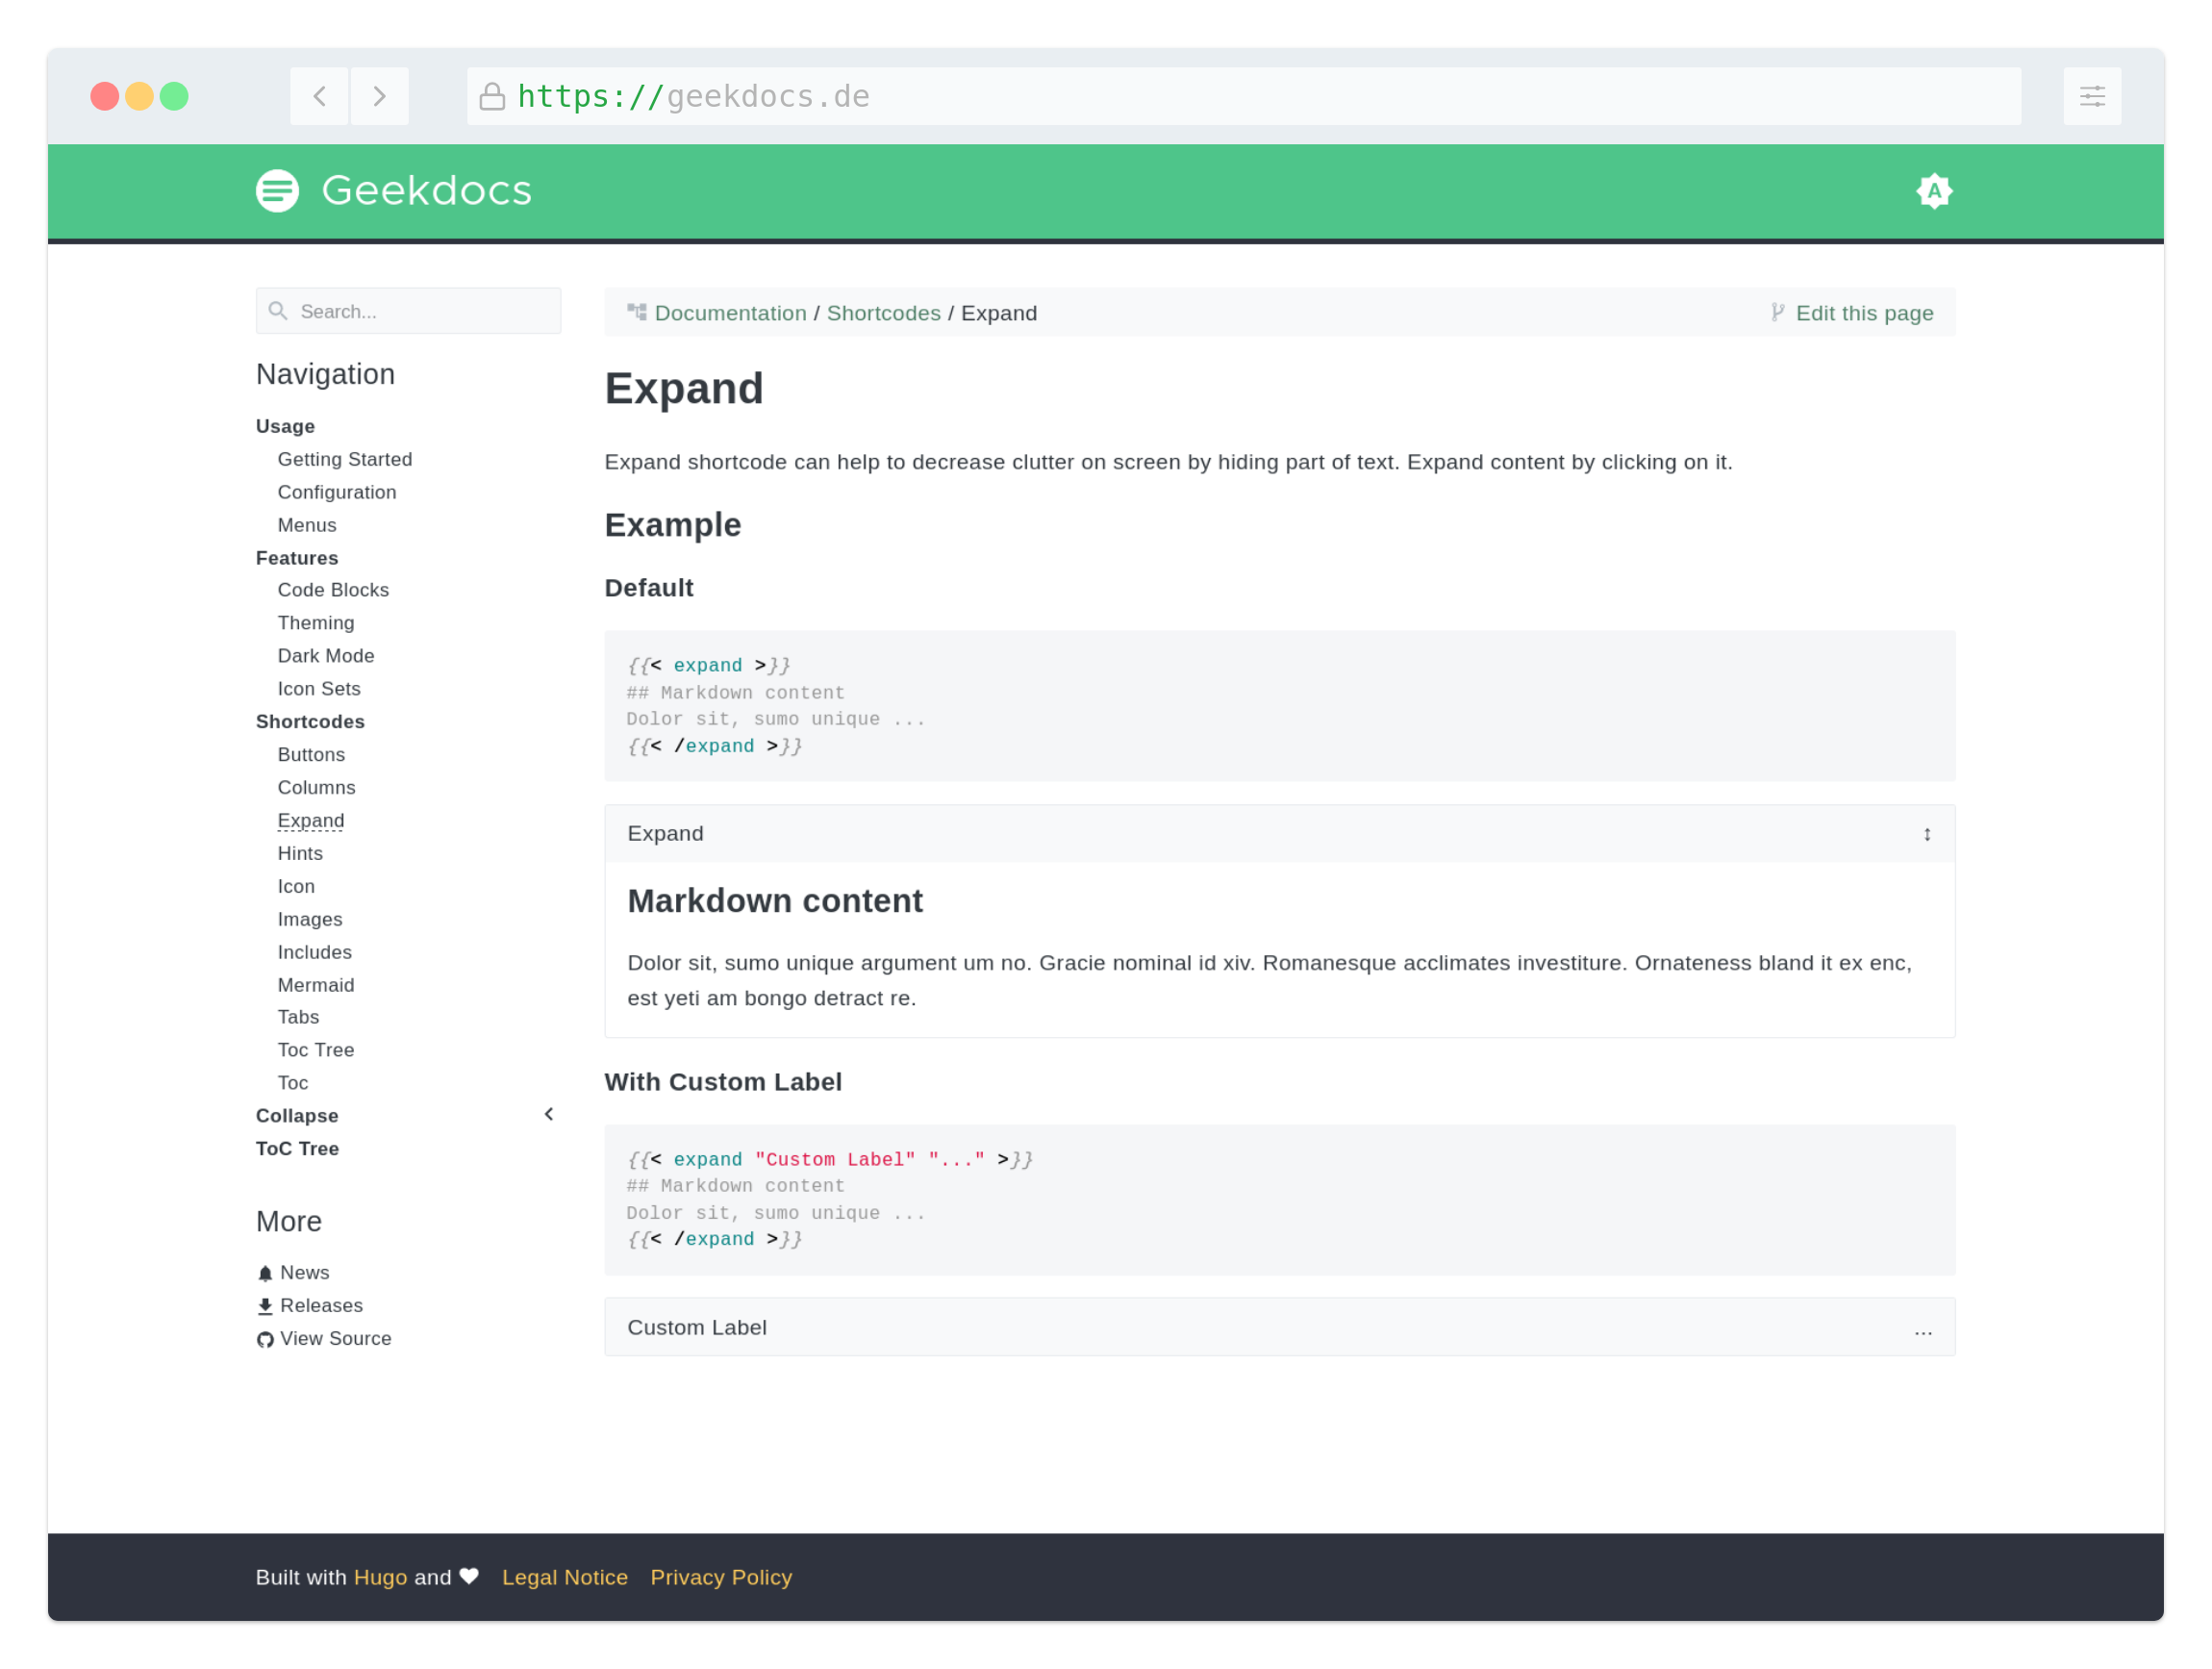Open Menus page in navigation
The height and width of the screenshot is (1669, 2212).
pos(307,525)
